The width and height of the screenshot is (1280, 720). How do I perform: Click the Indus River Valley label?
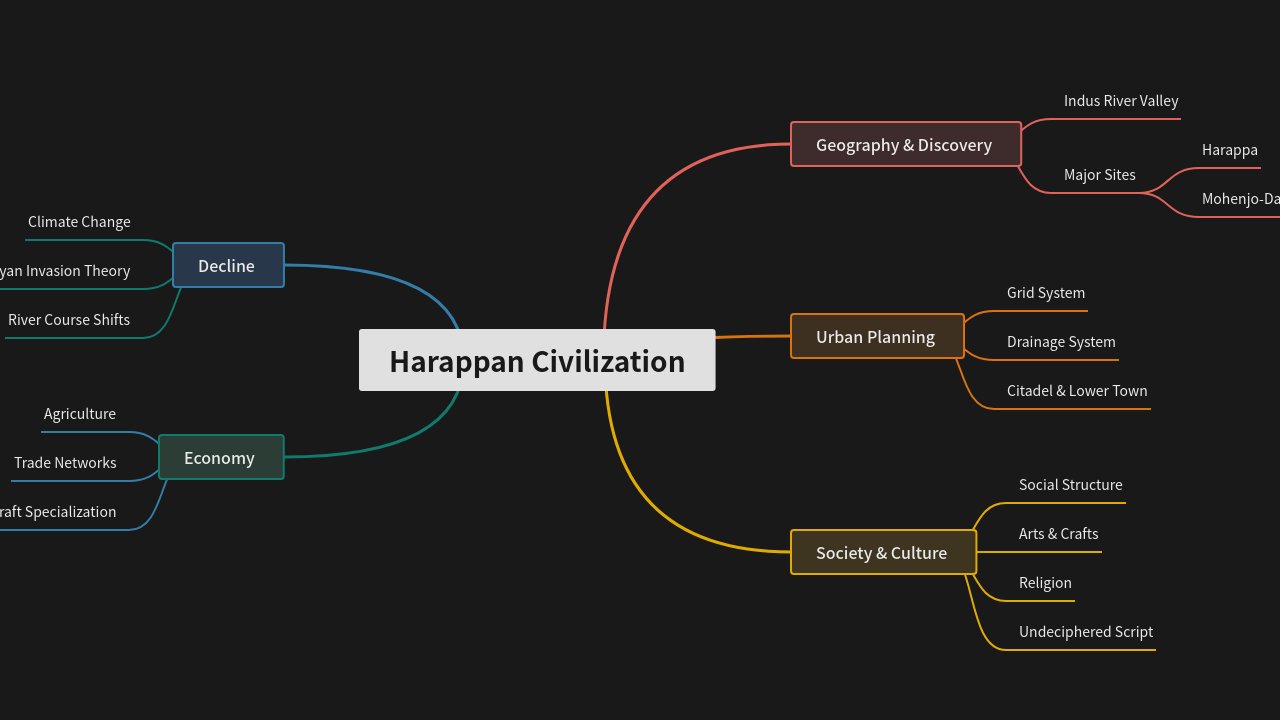(x=1121, y=100)
